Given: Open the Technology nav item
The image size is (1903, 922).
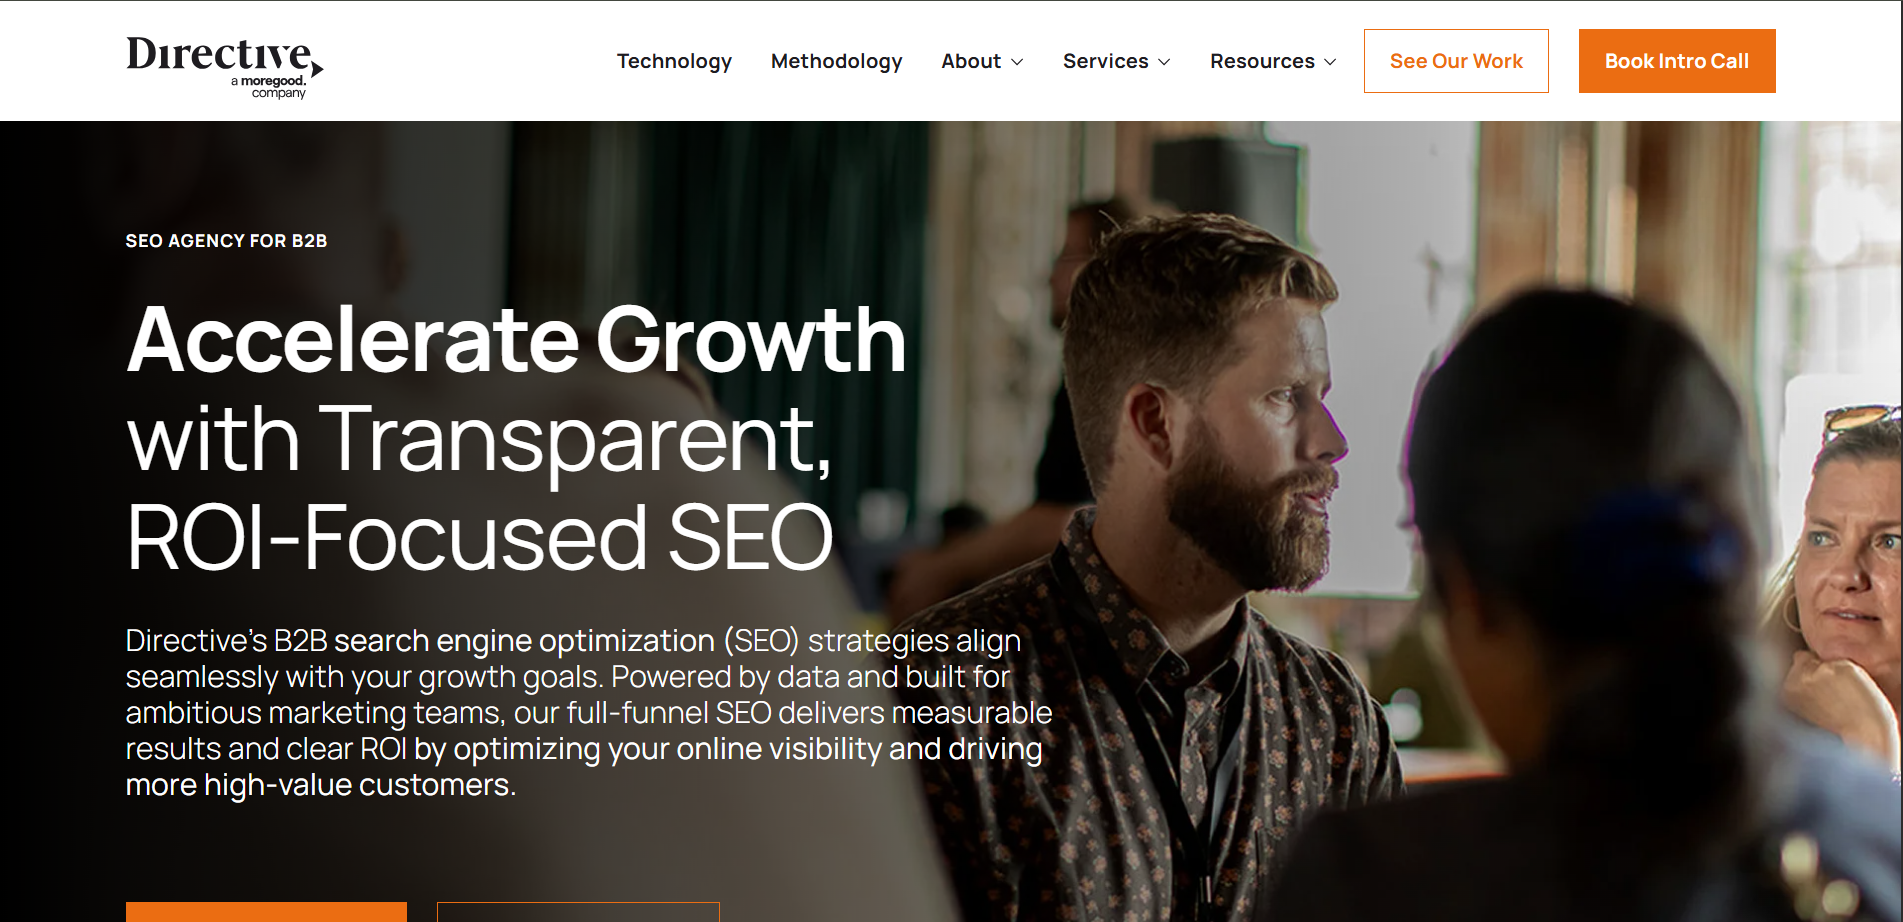Looking at the screenshot, I should (x=674, y=61).
